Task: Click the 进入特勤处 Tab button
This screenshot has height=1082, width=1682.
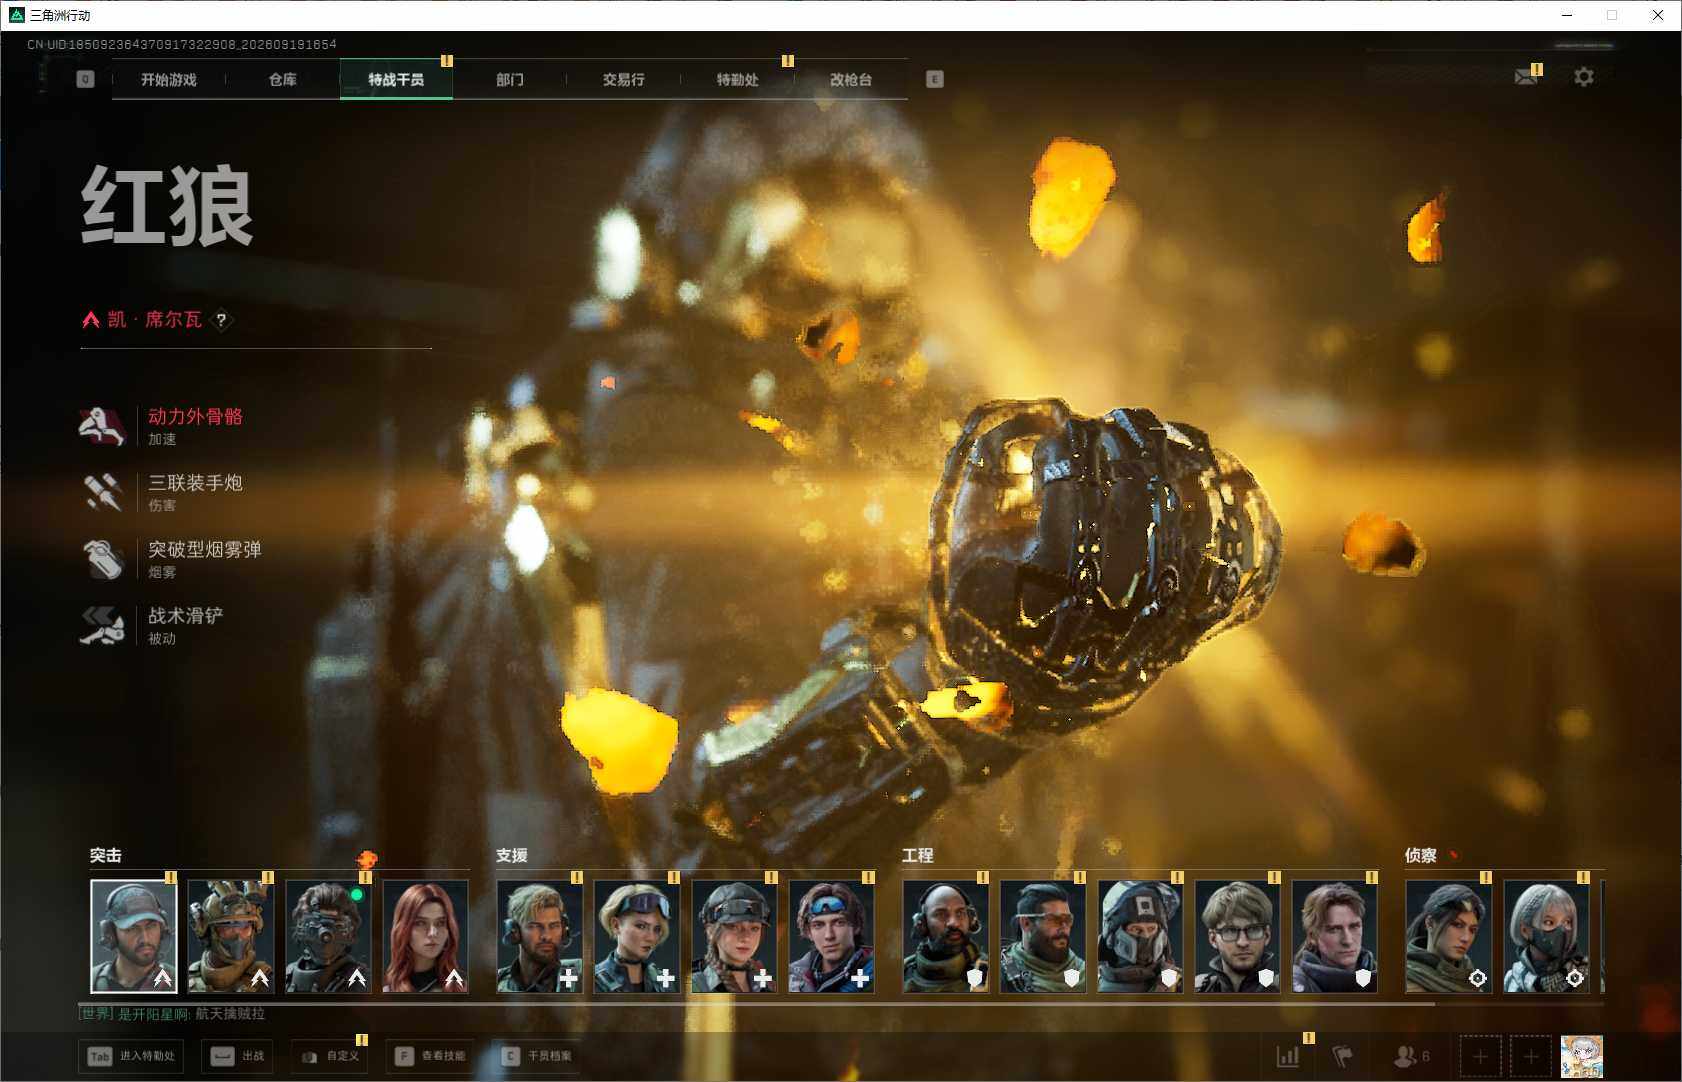Action: [131, 1056]
